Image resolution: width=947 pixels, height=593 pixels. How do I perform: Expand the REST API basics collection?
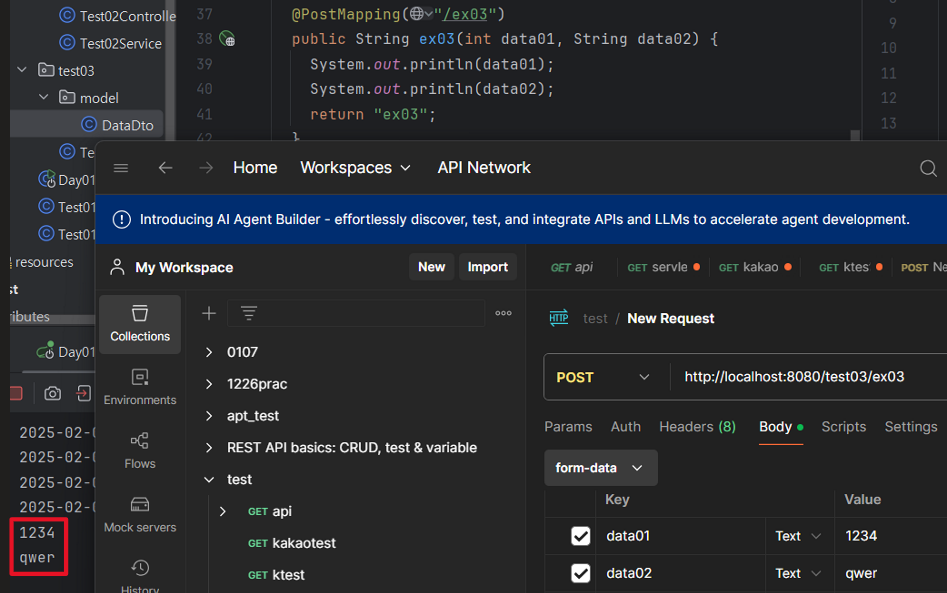pos(209,447)
